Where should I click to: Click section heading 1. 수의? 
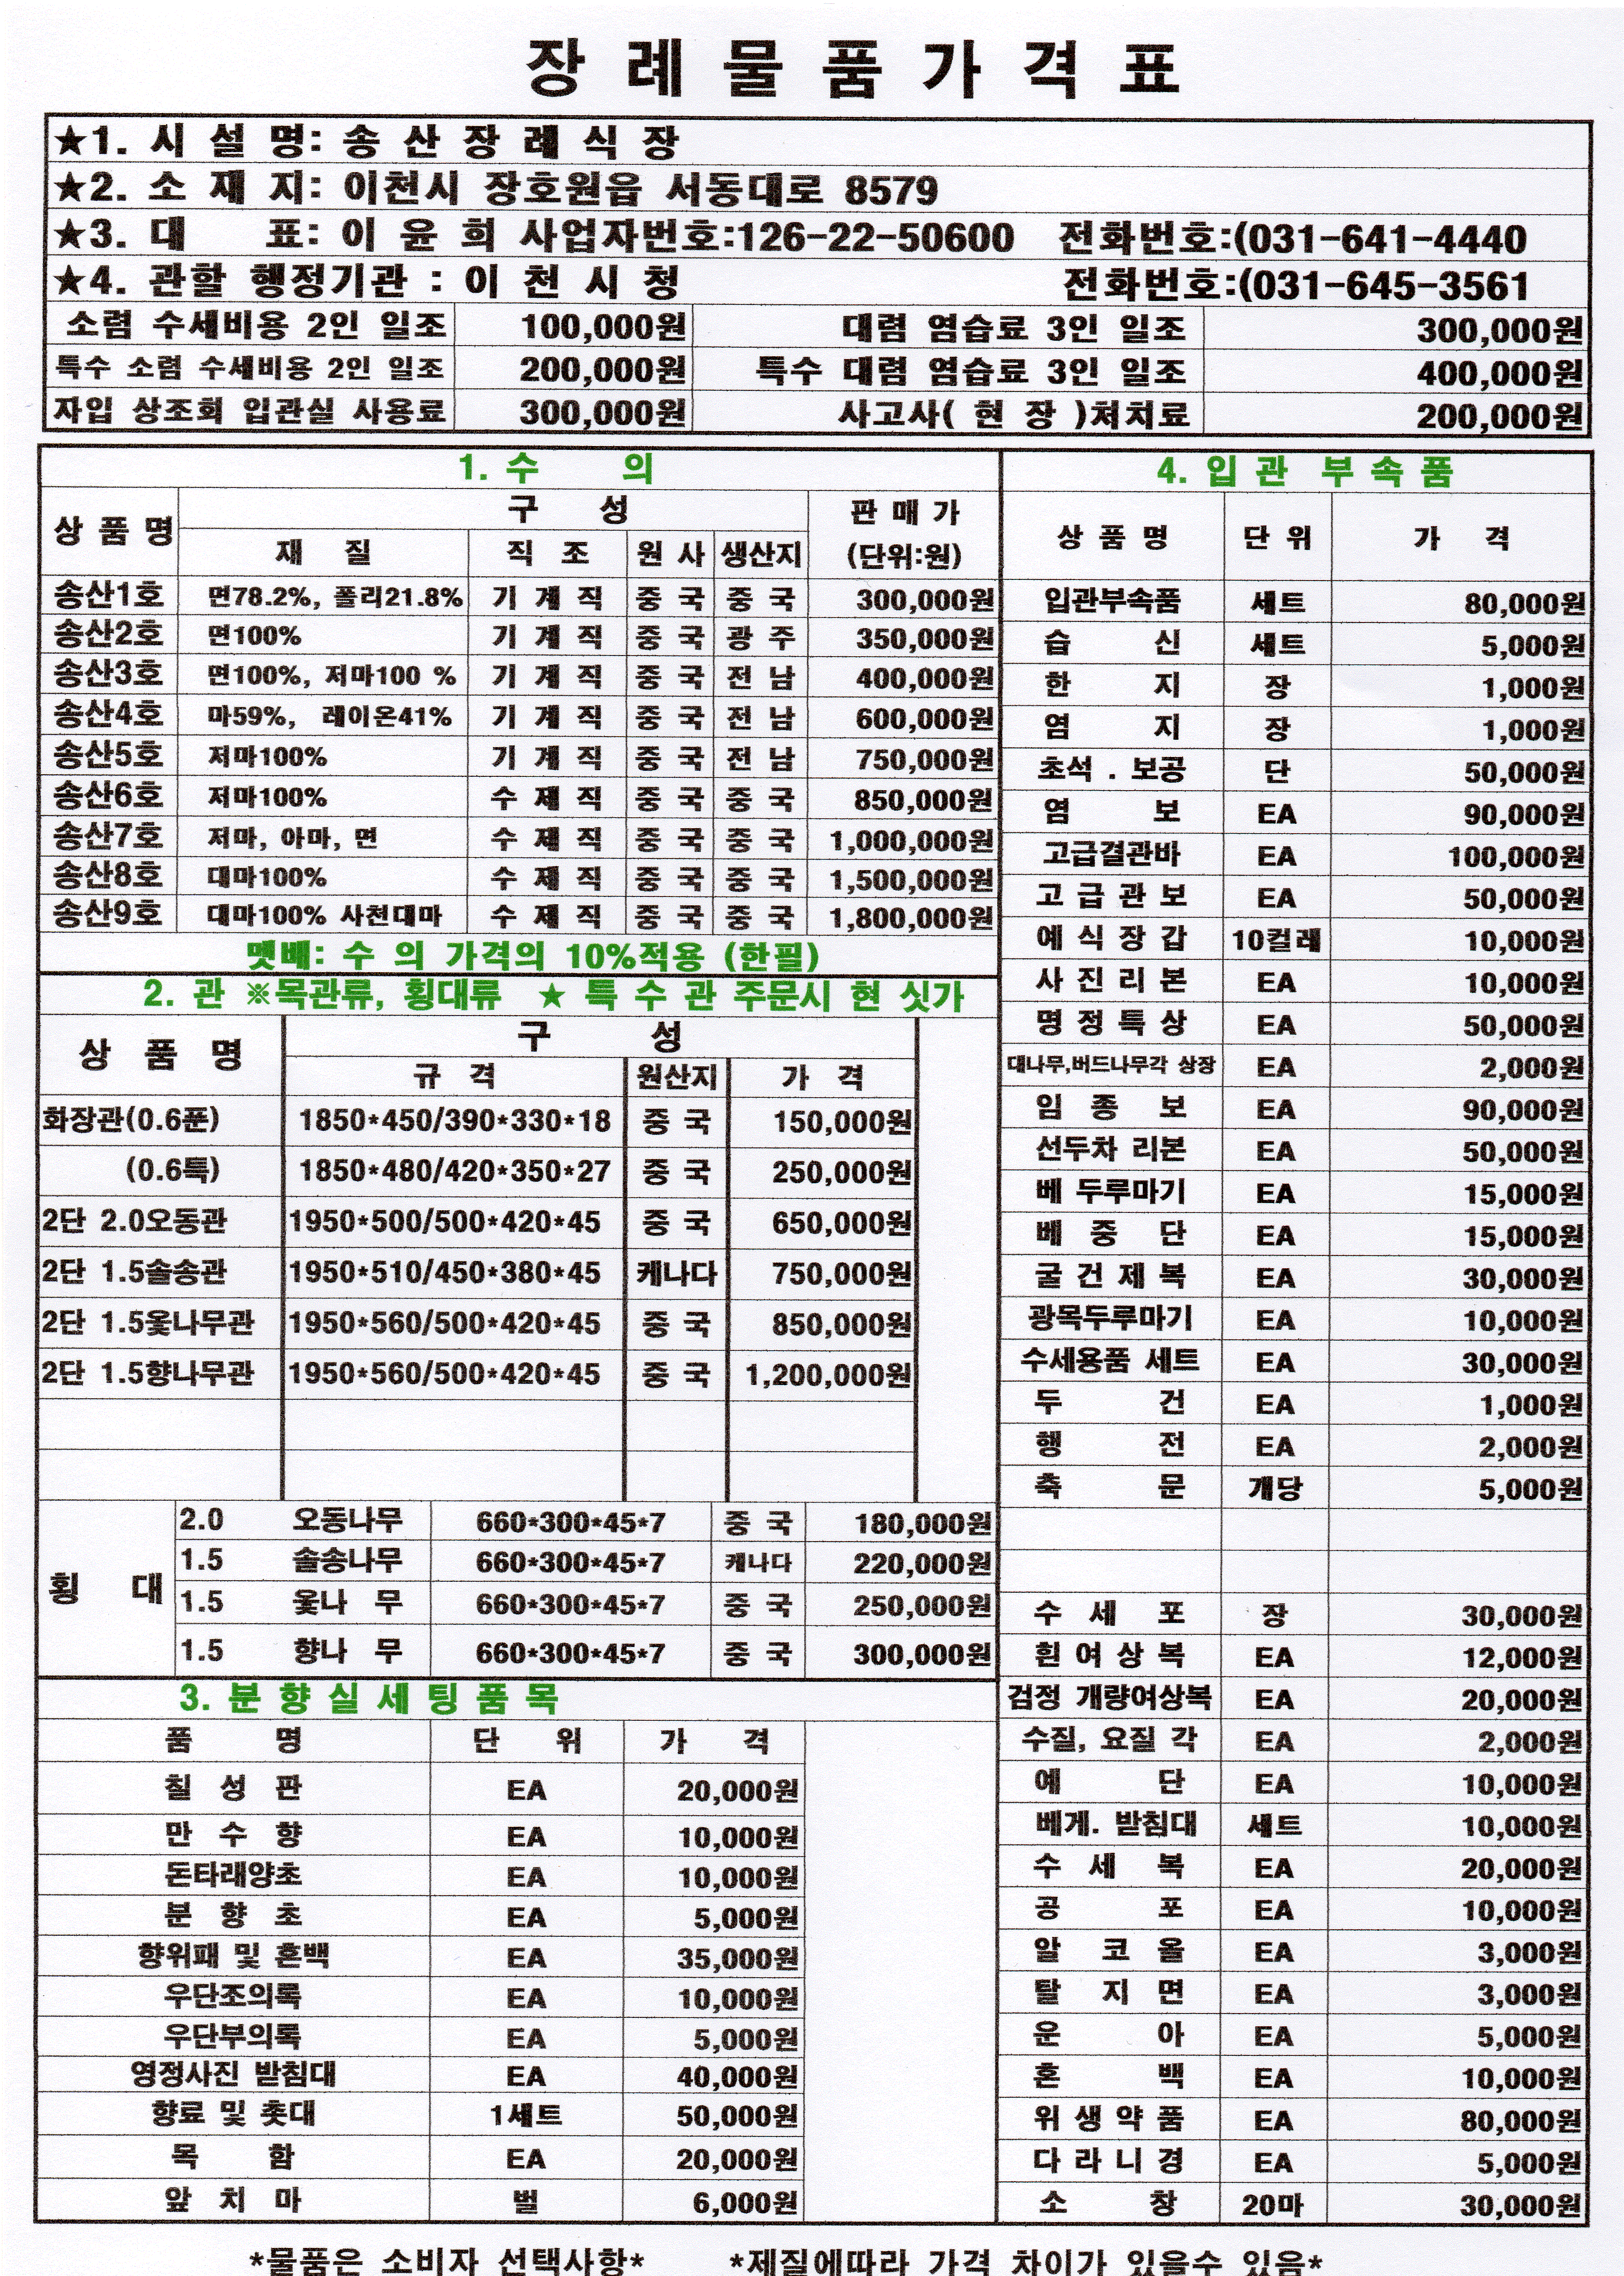[x=555, y=467]
